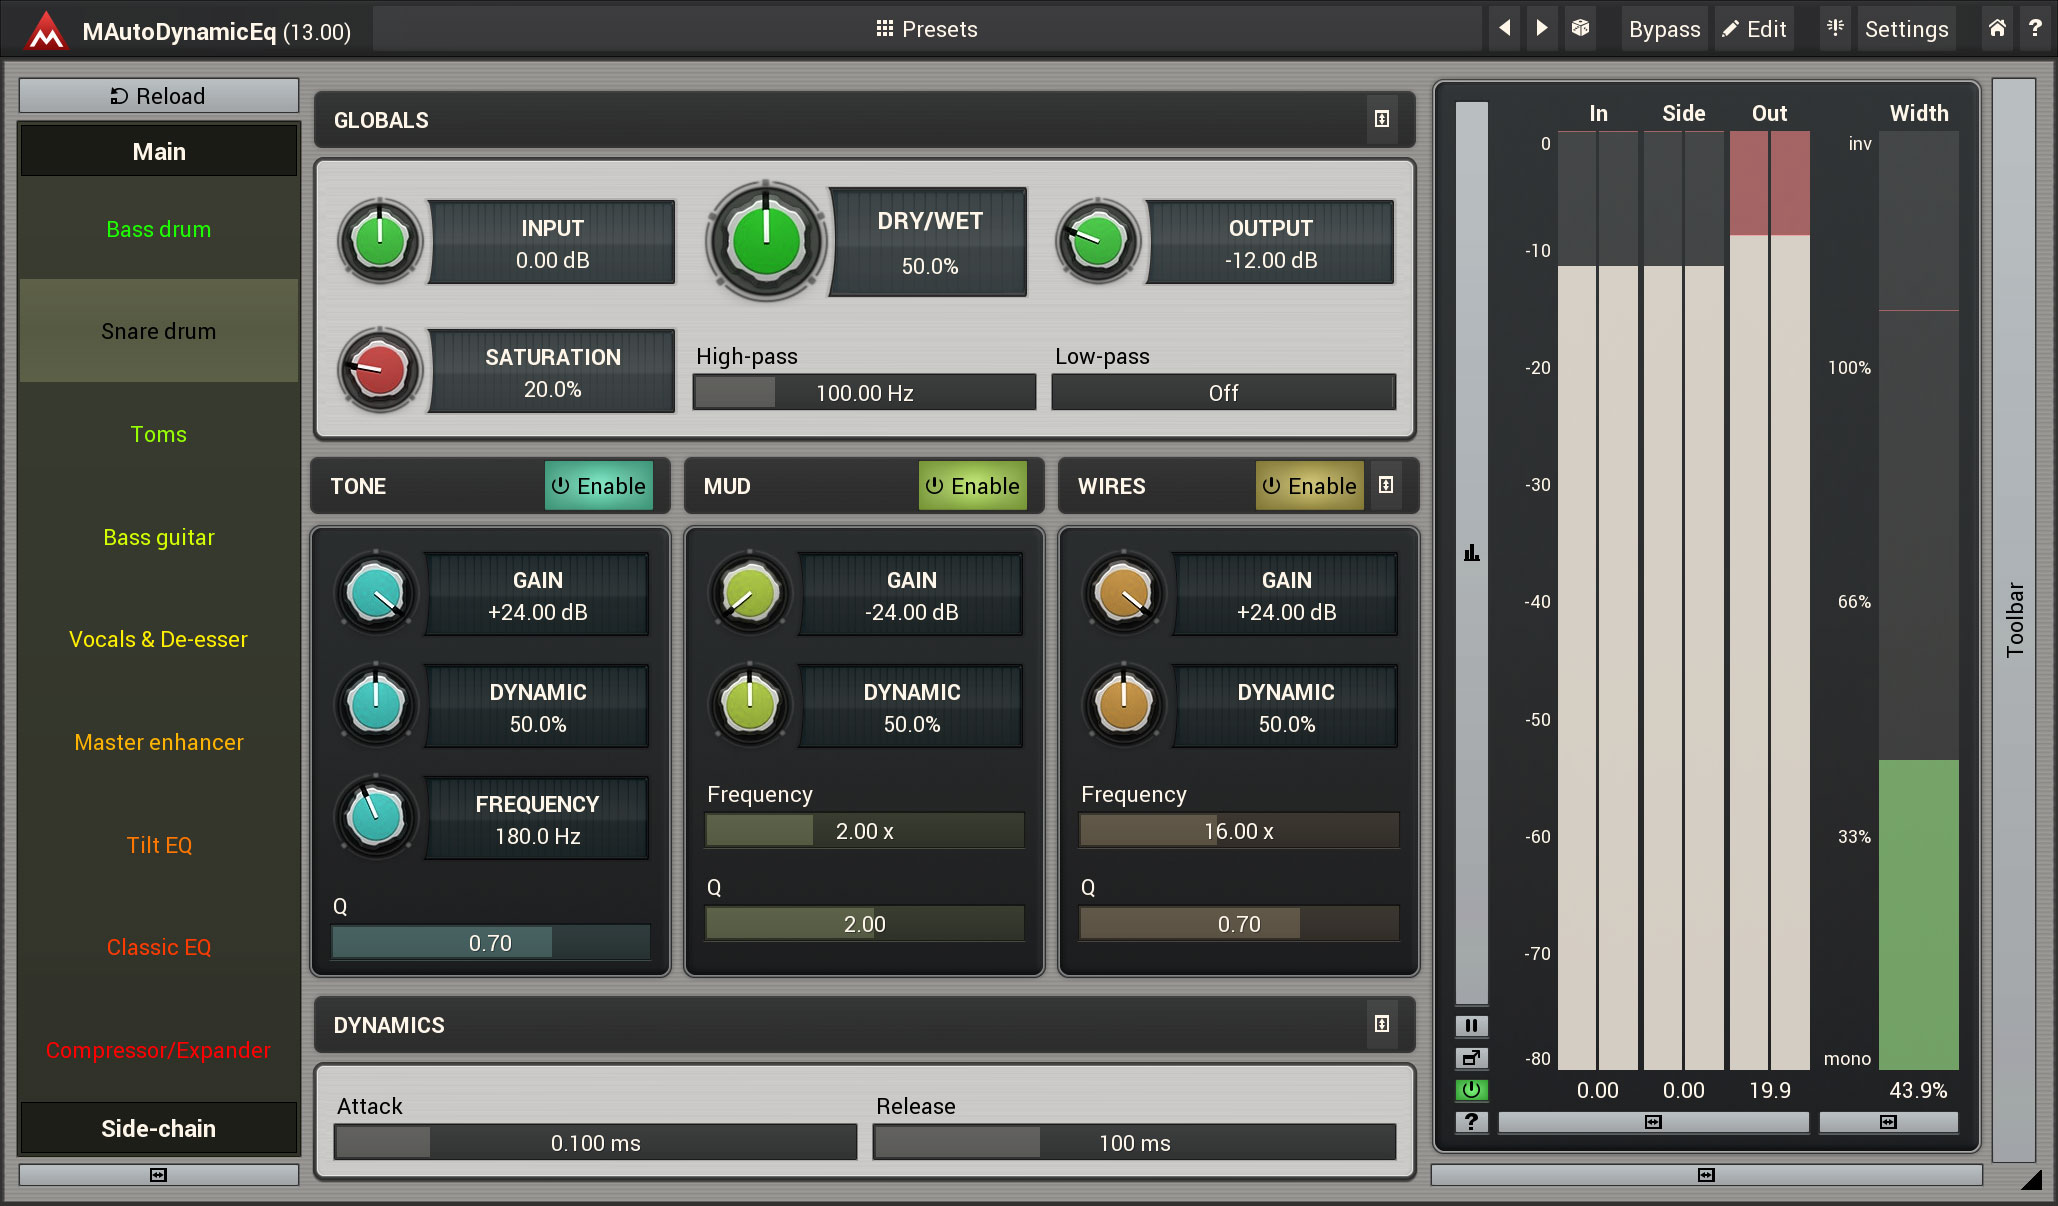Click the random preset dice icon
The width and height of the screenshot is (2058, 1206).
click(x=1580, y=28)
